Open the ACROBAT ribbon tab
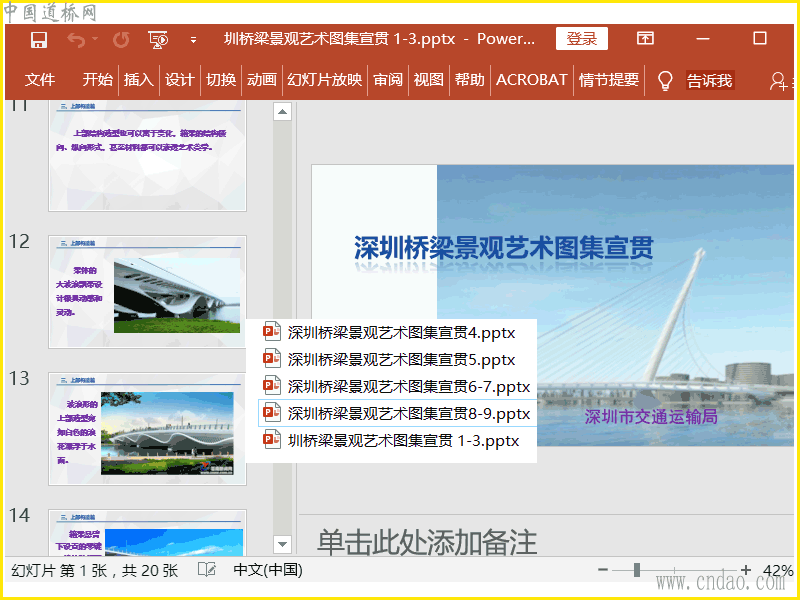800x600 pixels. tap(531, 80)
